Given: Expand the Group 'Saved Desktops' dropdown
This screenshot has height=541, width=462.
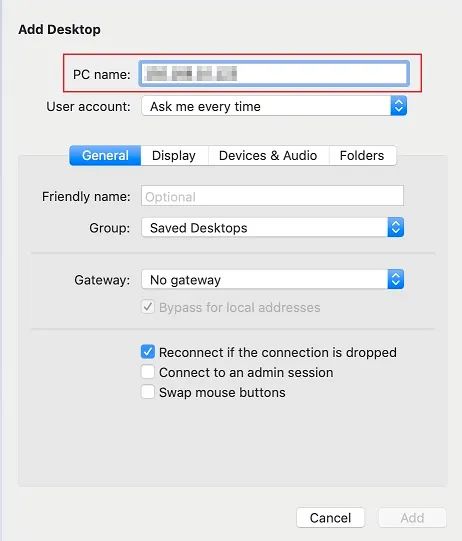Looking at the screenshot, I should 273,227.
